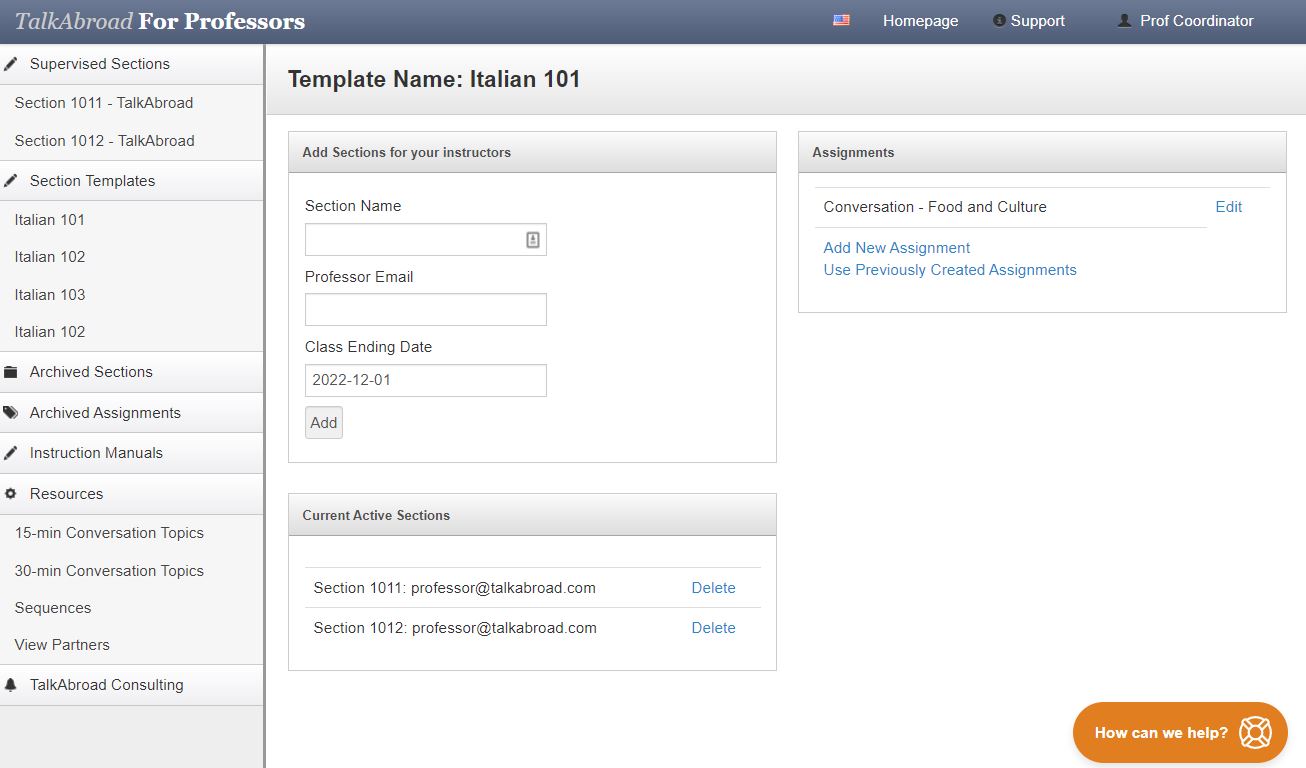Click the Add New Assignment link
Screen dimensions: 1306x768
pyautogui.click(x=897, y=248)
